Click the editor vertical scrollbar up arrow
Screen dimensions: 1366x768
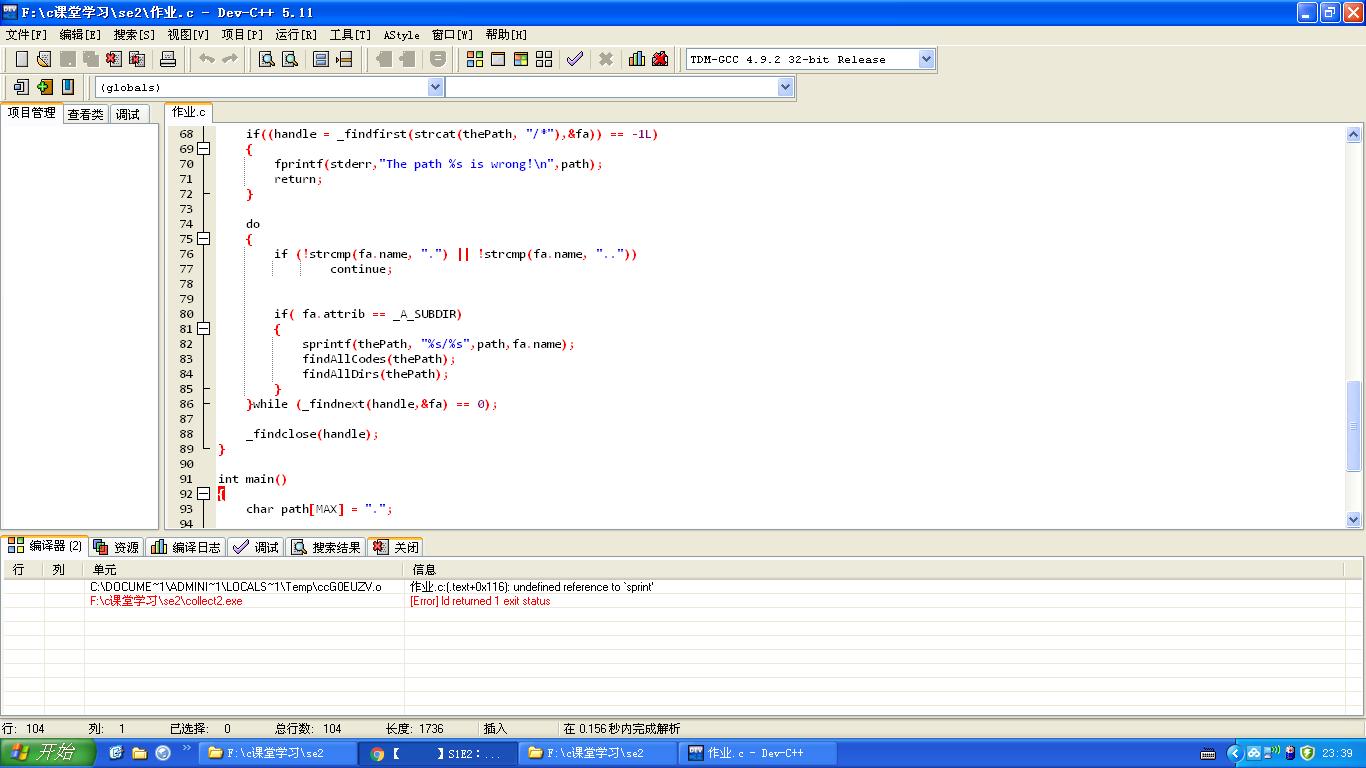pyautogui.click(x=1354, y=134)
